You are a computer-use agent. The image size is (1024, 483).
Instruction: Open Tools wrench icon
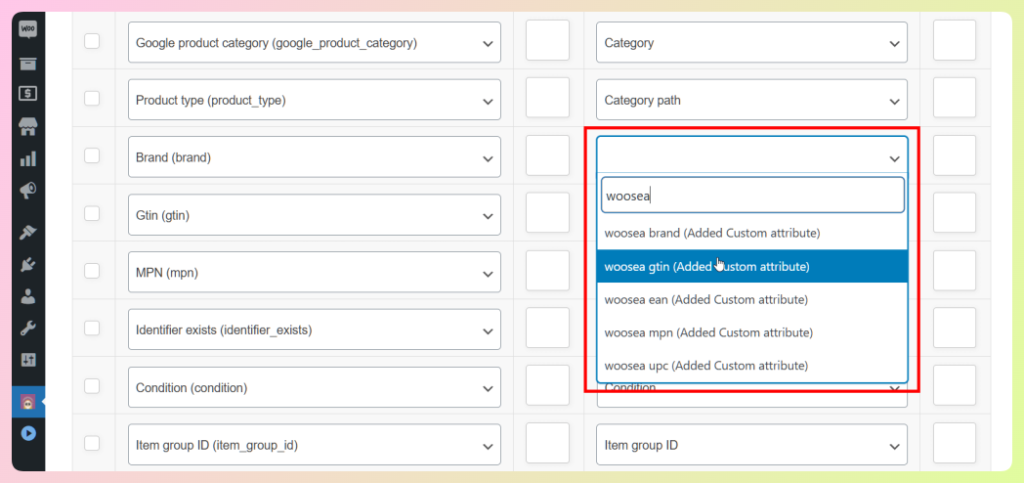tap(27, 328)
